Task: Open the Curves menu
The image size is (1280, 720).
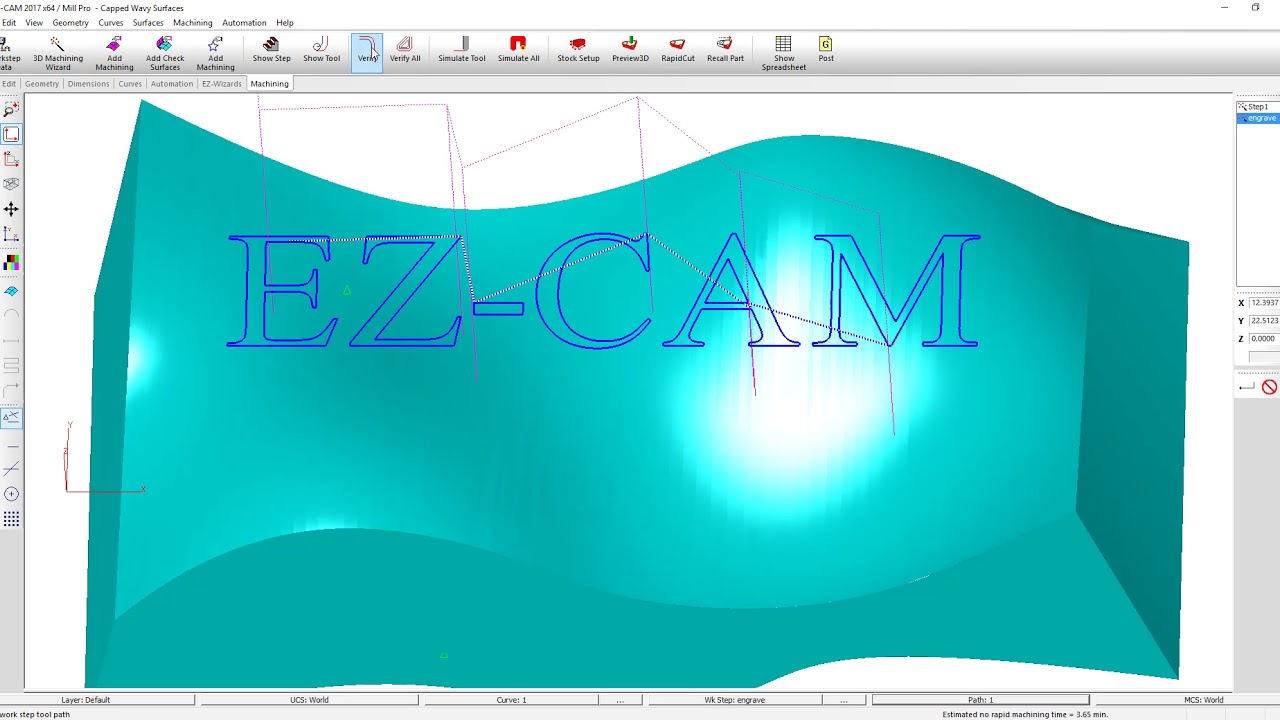Action: pyautogui.click(x=111, y=23)
